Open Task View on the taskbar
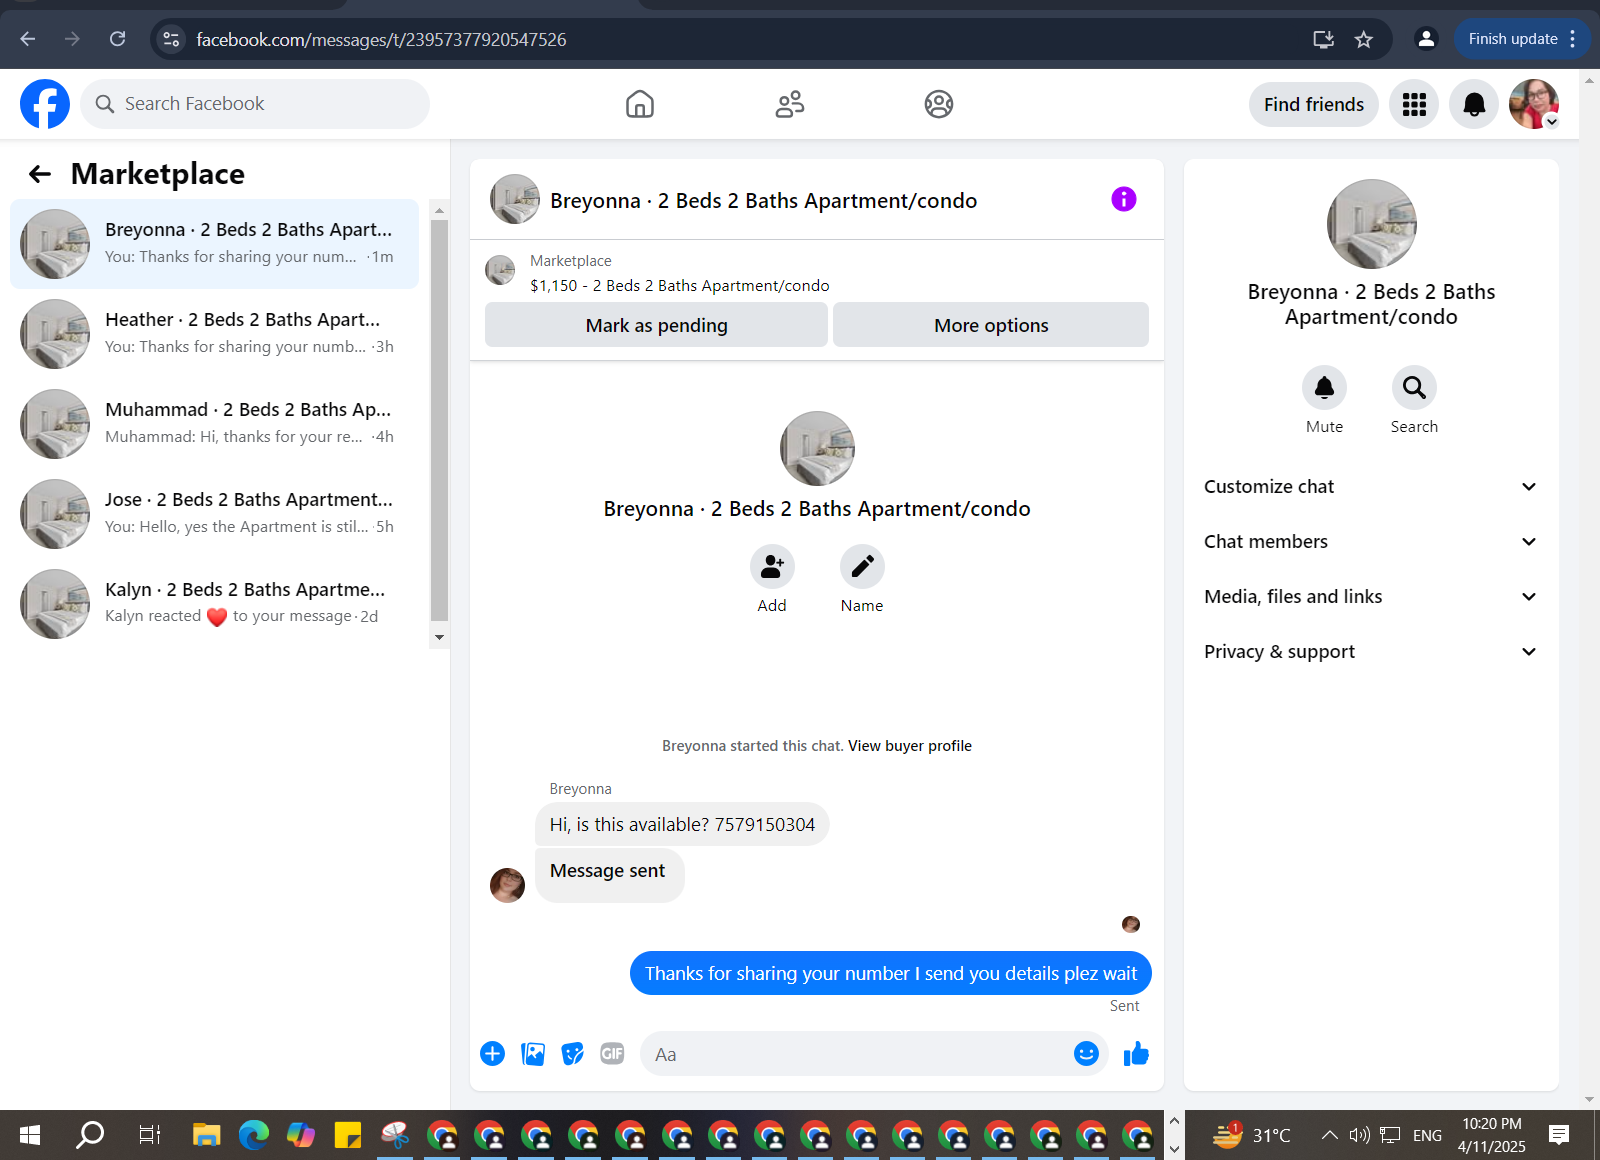1600x1160 pixels. click(x=149, y=1135)
